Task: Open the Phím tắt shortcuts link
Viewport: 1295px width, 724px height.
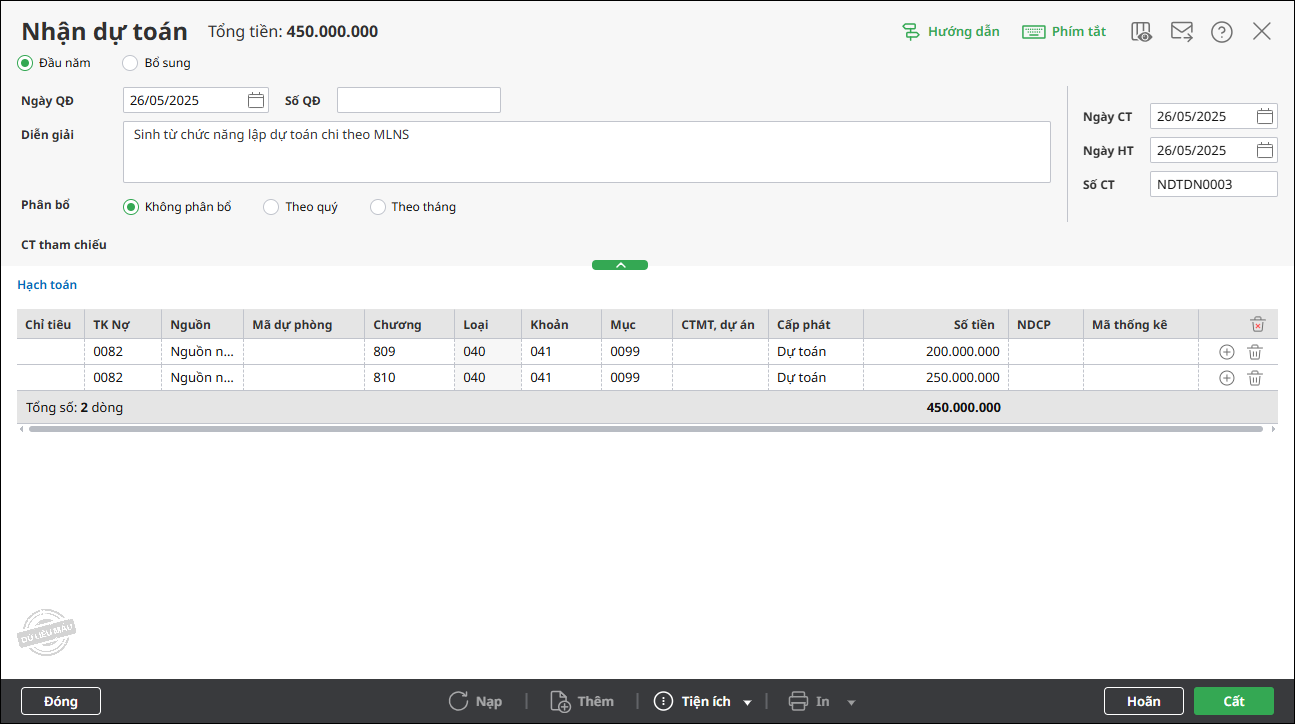Action: 1064,31
